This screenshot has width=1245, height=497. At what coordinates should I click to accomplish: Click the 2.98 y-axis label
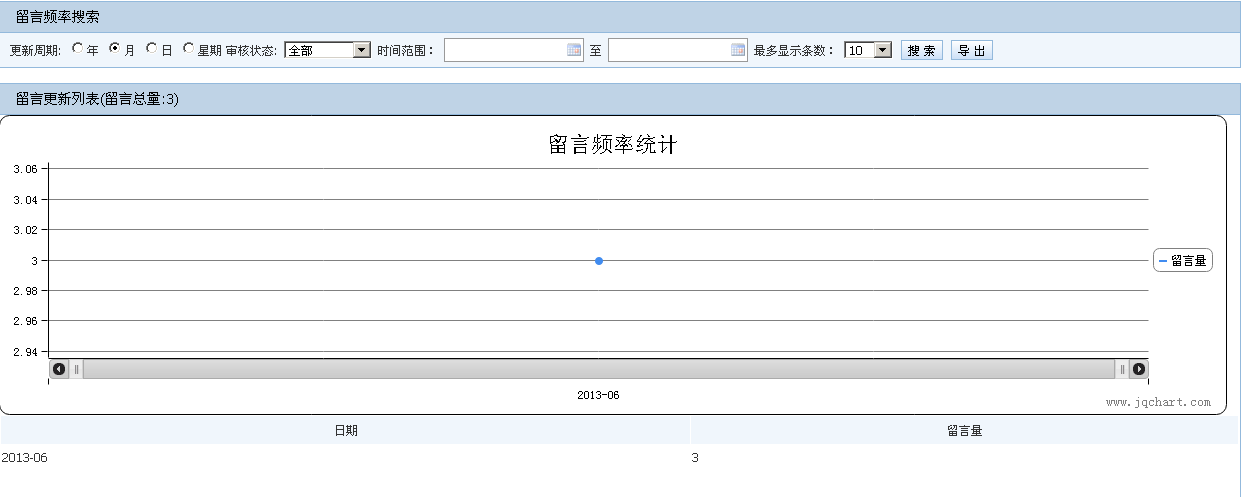pos(25,291)
